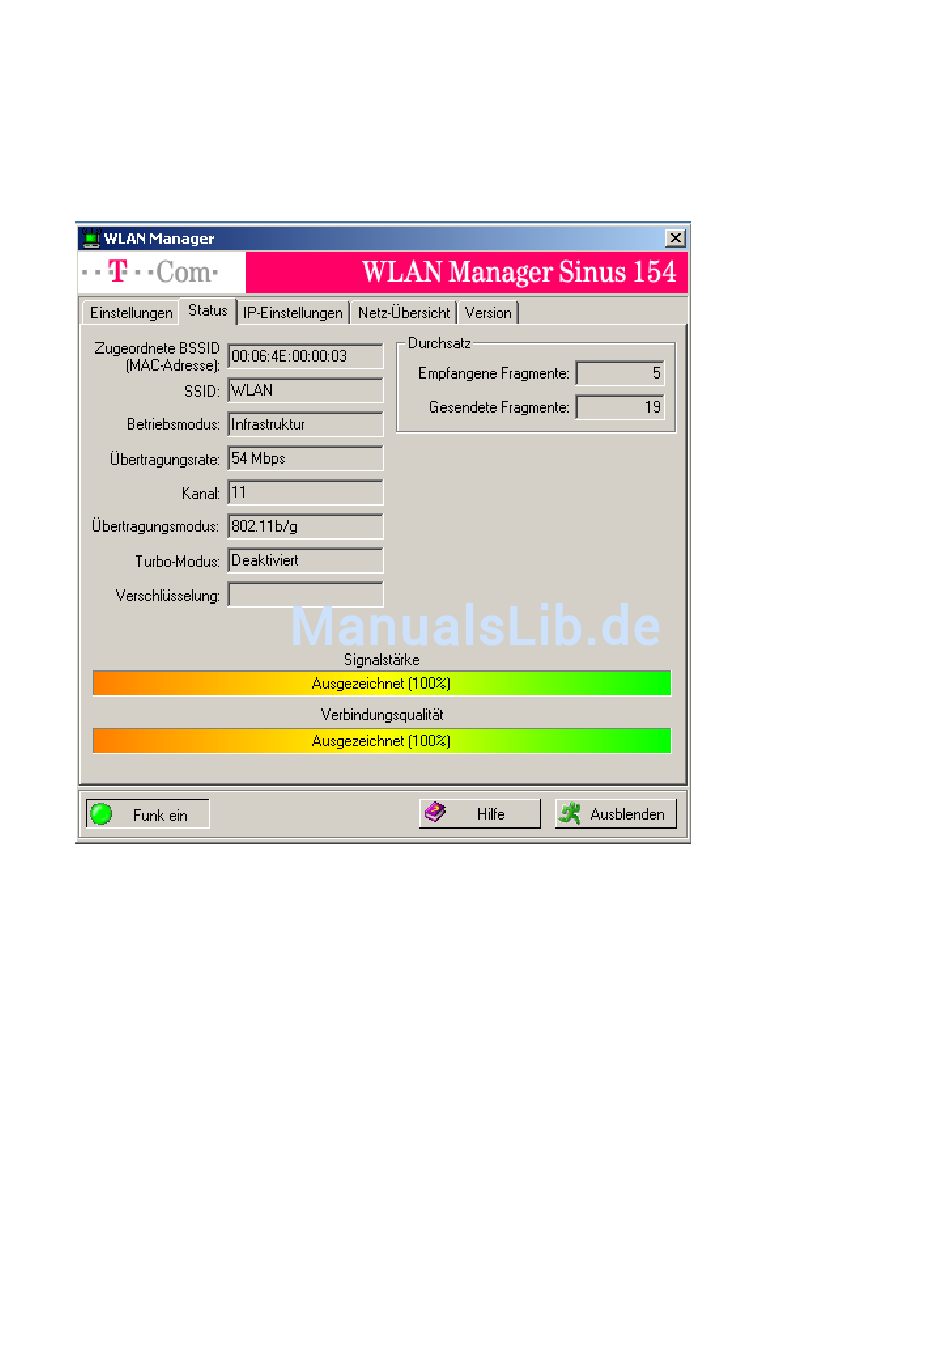Click the Verbindungsqualität label
Screen dimensions: 950x1359
(381, 714)
